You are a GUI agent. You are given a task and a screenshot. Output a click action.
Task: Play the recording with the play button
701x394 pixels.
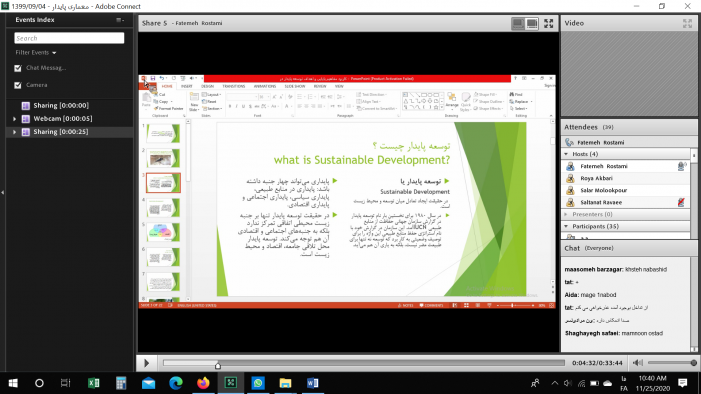(146, 363)
